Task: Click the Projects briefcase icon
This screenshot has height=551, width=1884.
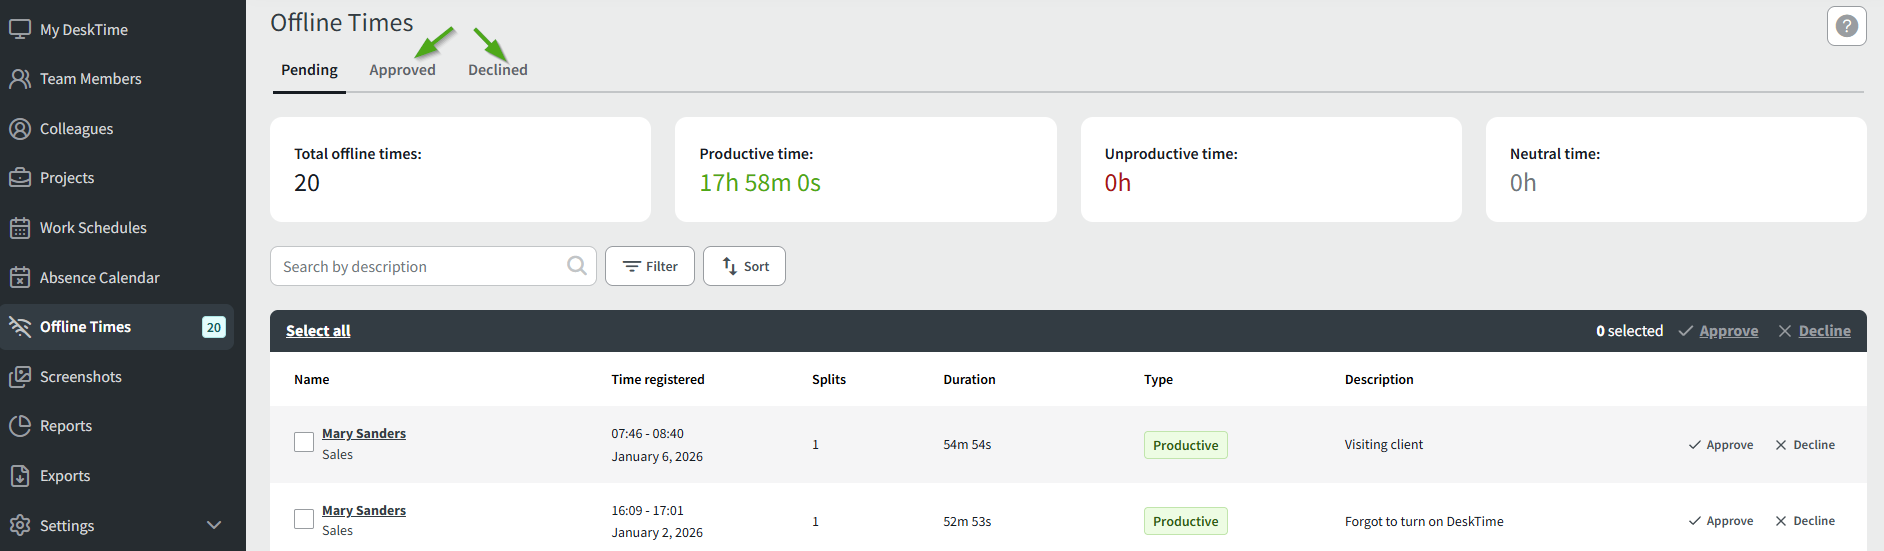Action: [x=20, y=178]
